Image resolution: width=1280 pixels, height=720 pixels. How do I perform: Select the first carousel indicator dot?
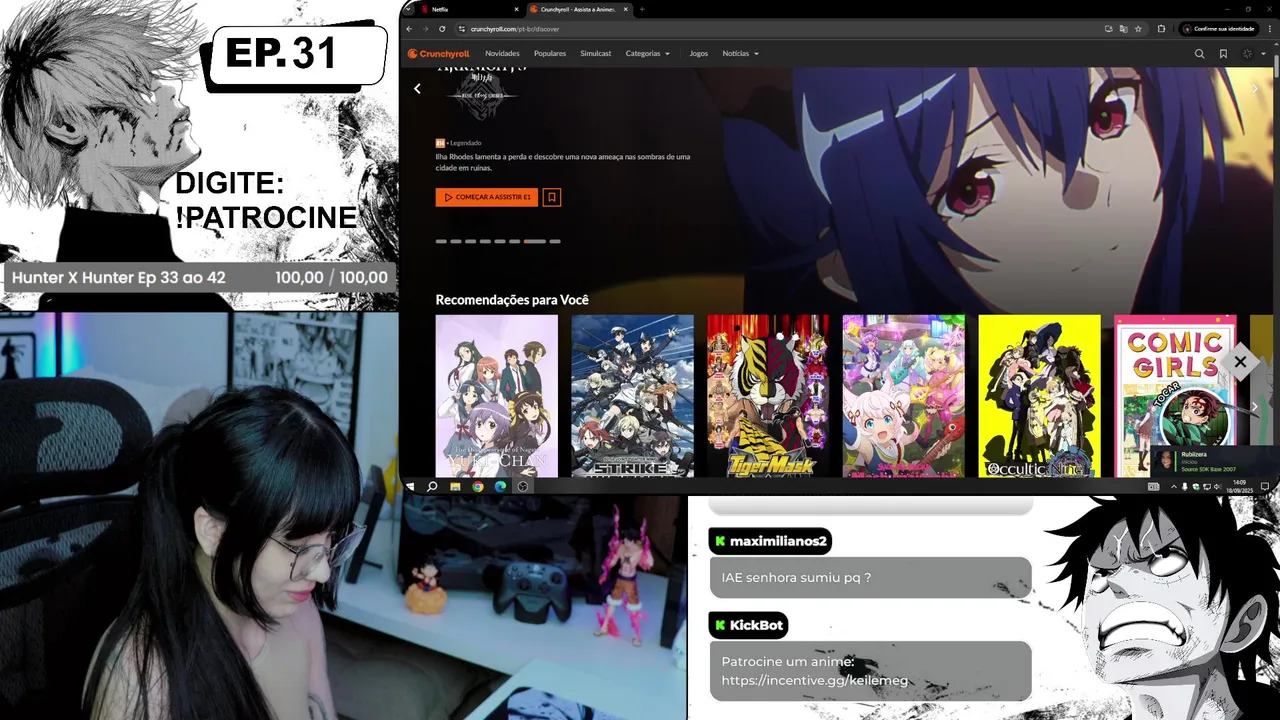coord(441,241)
